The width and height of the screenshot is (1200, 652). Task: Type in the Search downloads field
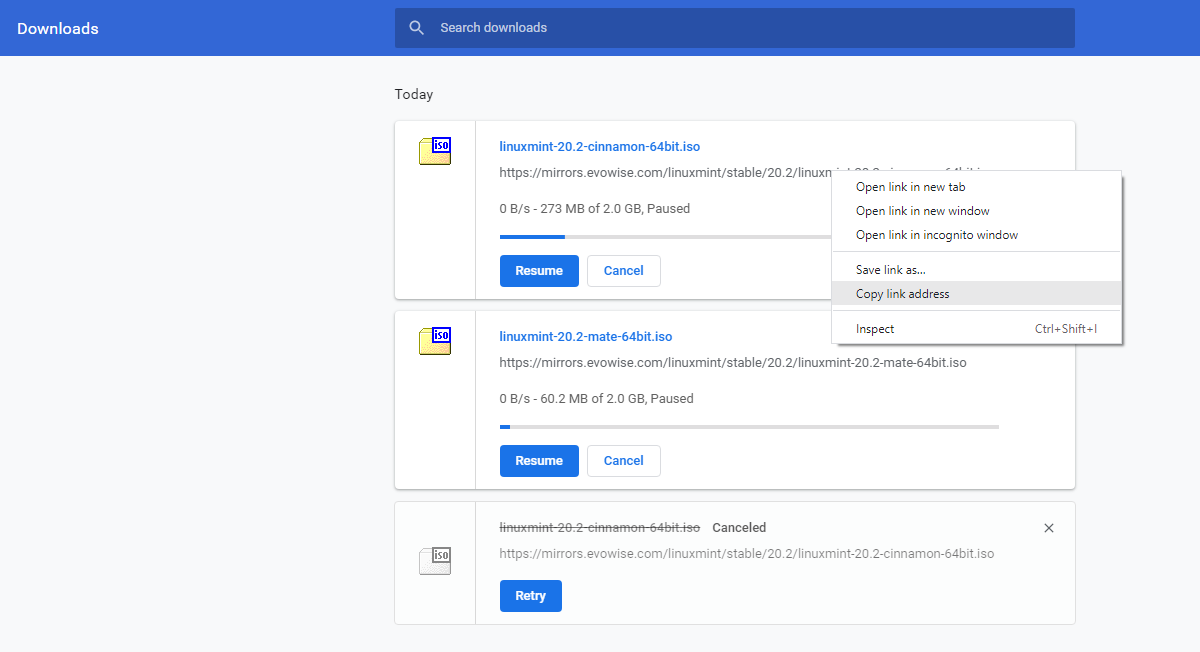point(750,28)
